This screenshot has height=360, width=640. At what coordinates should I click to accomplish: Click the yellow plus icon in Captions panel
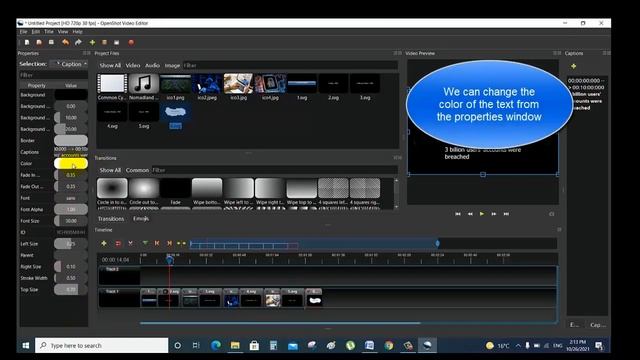[573, 66]
